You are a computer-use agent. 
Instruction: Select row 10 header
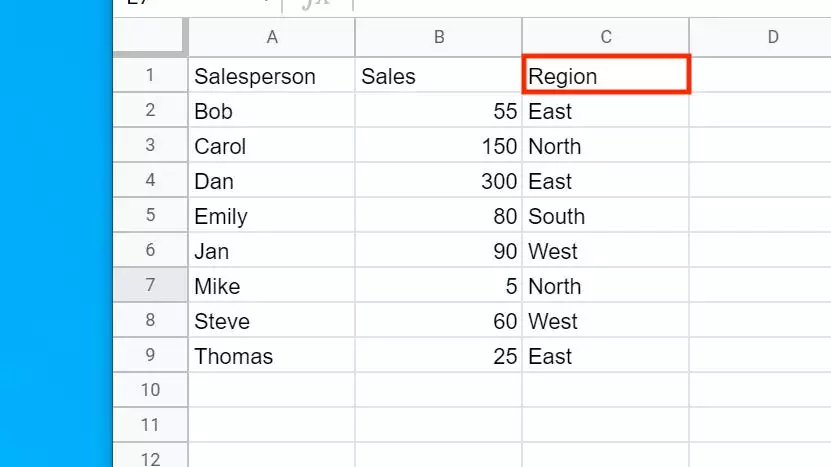[x=150, y=390]
